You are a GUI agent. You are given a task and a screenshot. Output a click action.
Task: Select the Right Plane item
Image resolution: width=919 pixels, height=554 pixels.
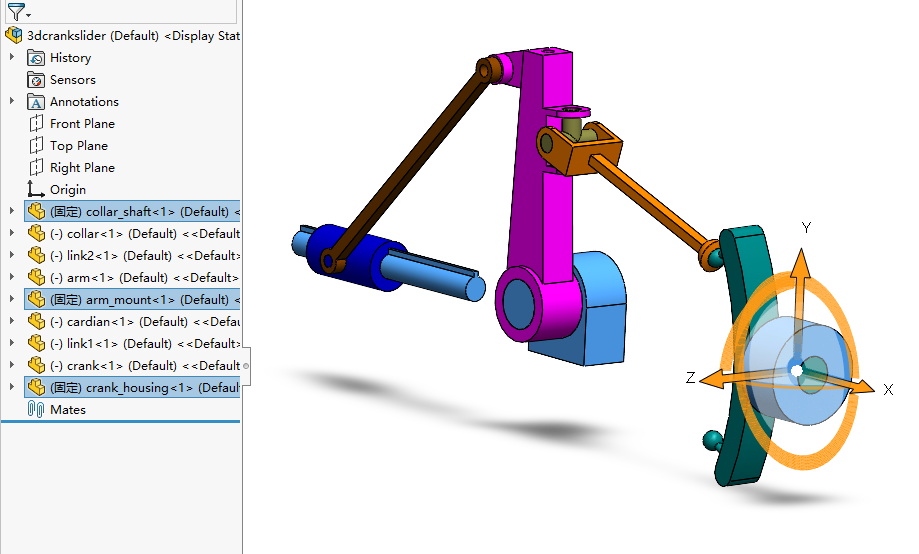click(x=82, y=168)
